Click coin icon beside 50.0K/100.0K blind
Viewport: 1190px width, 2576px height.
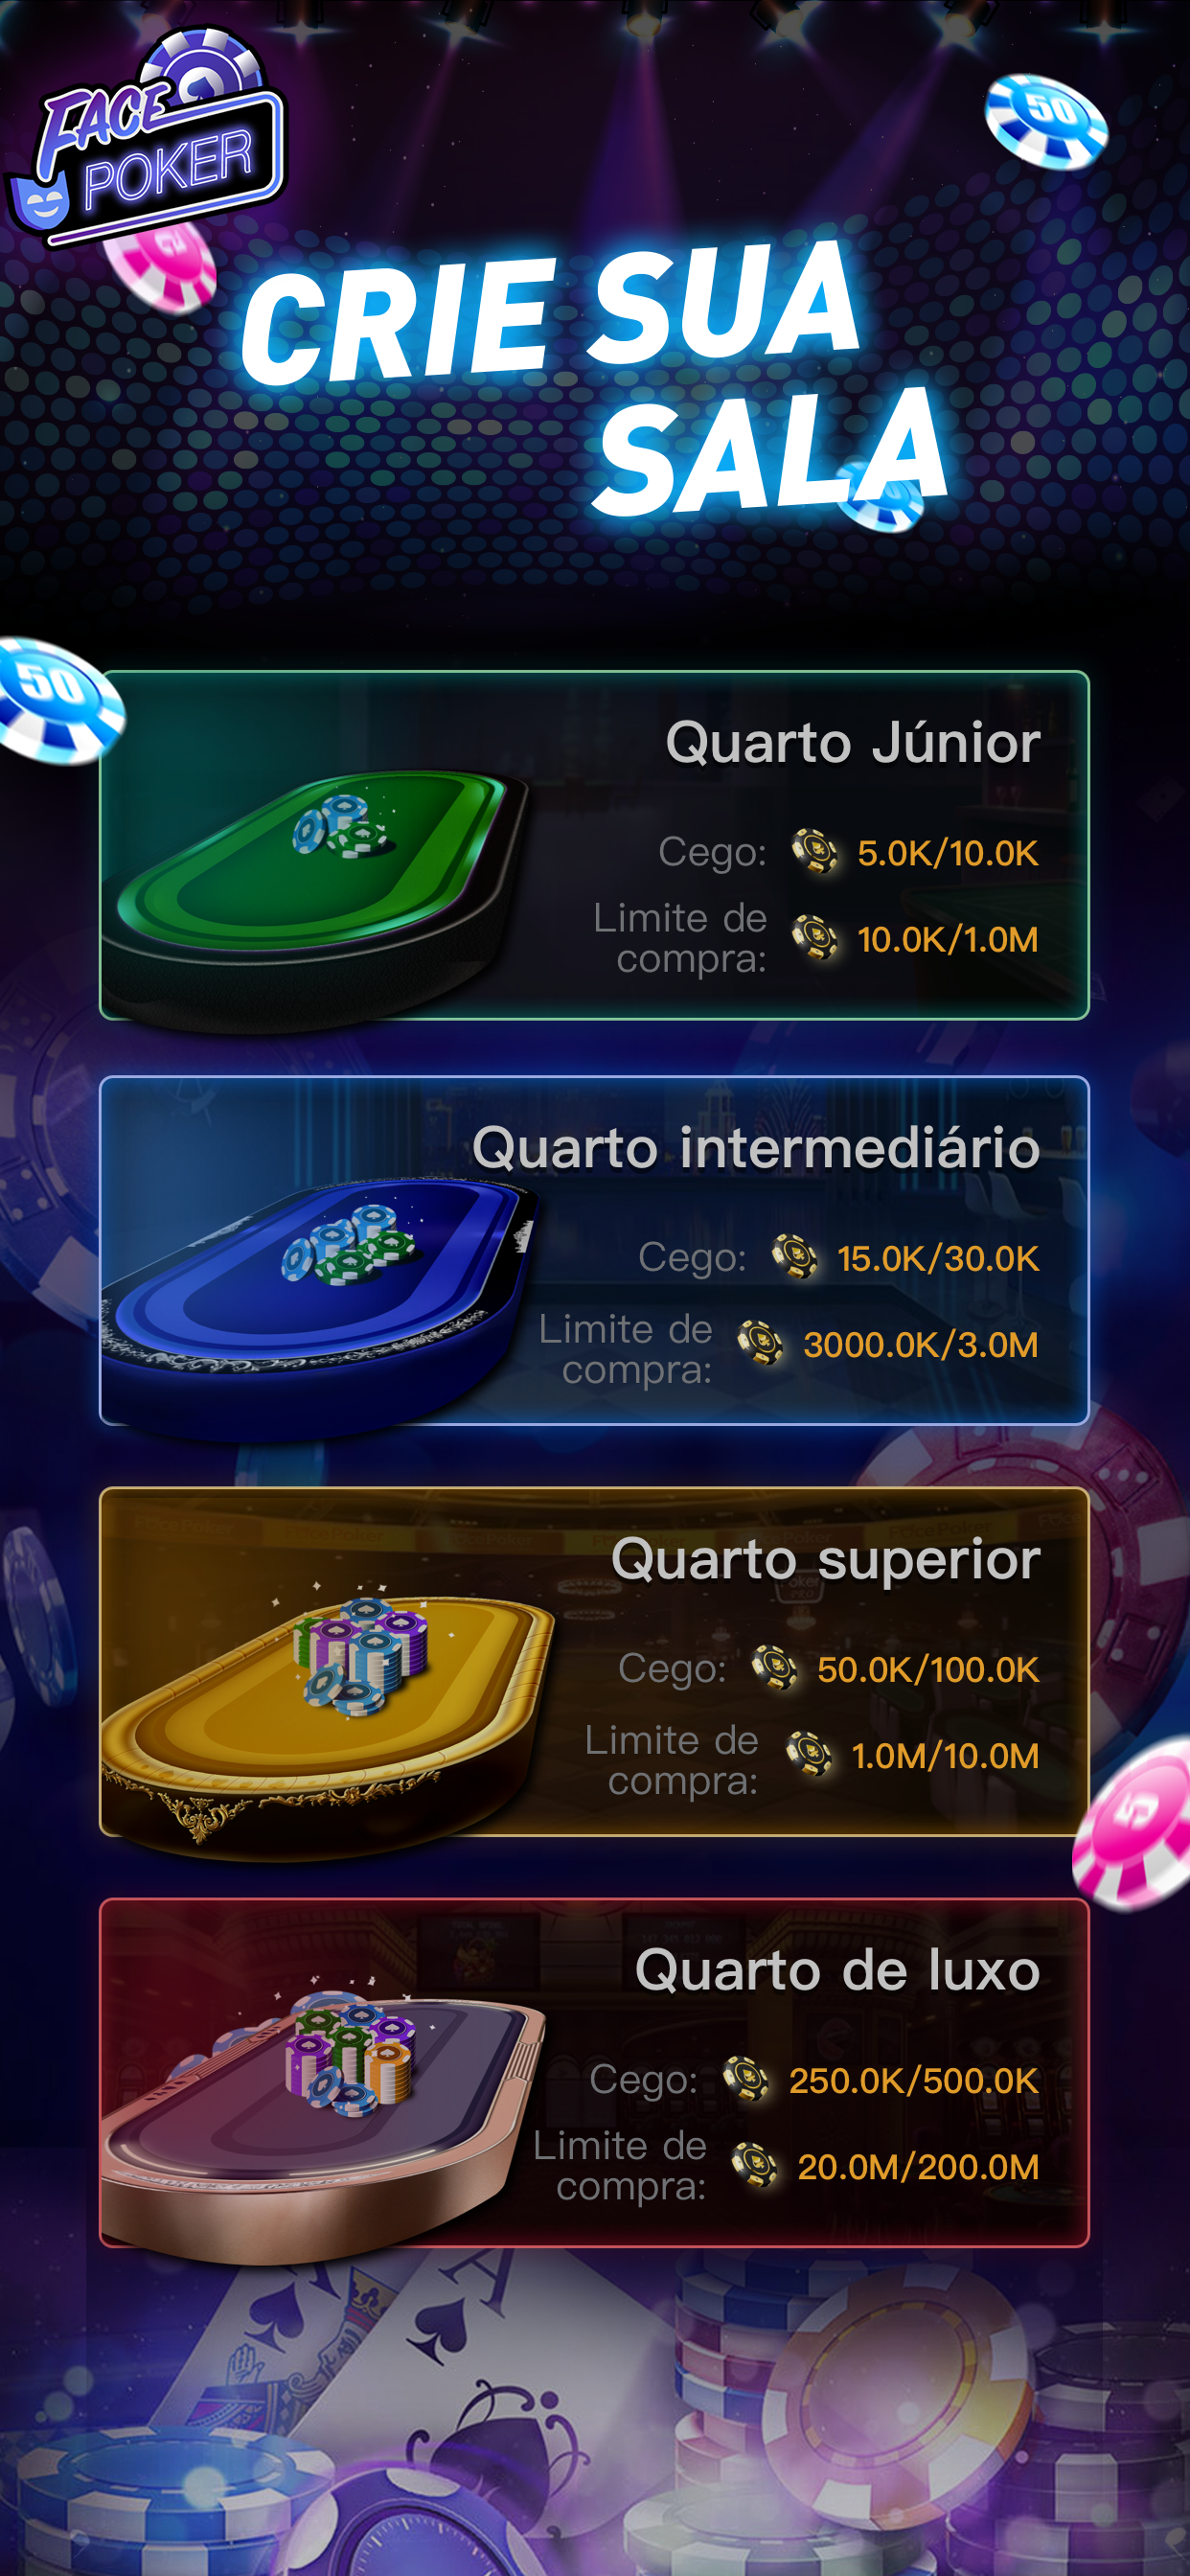click(x=774, y=1668)
